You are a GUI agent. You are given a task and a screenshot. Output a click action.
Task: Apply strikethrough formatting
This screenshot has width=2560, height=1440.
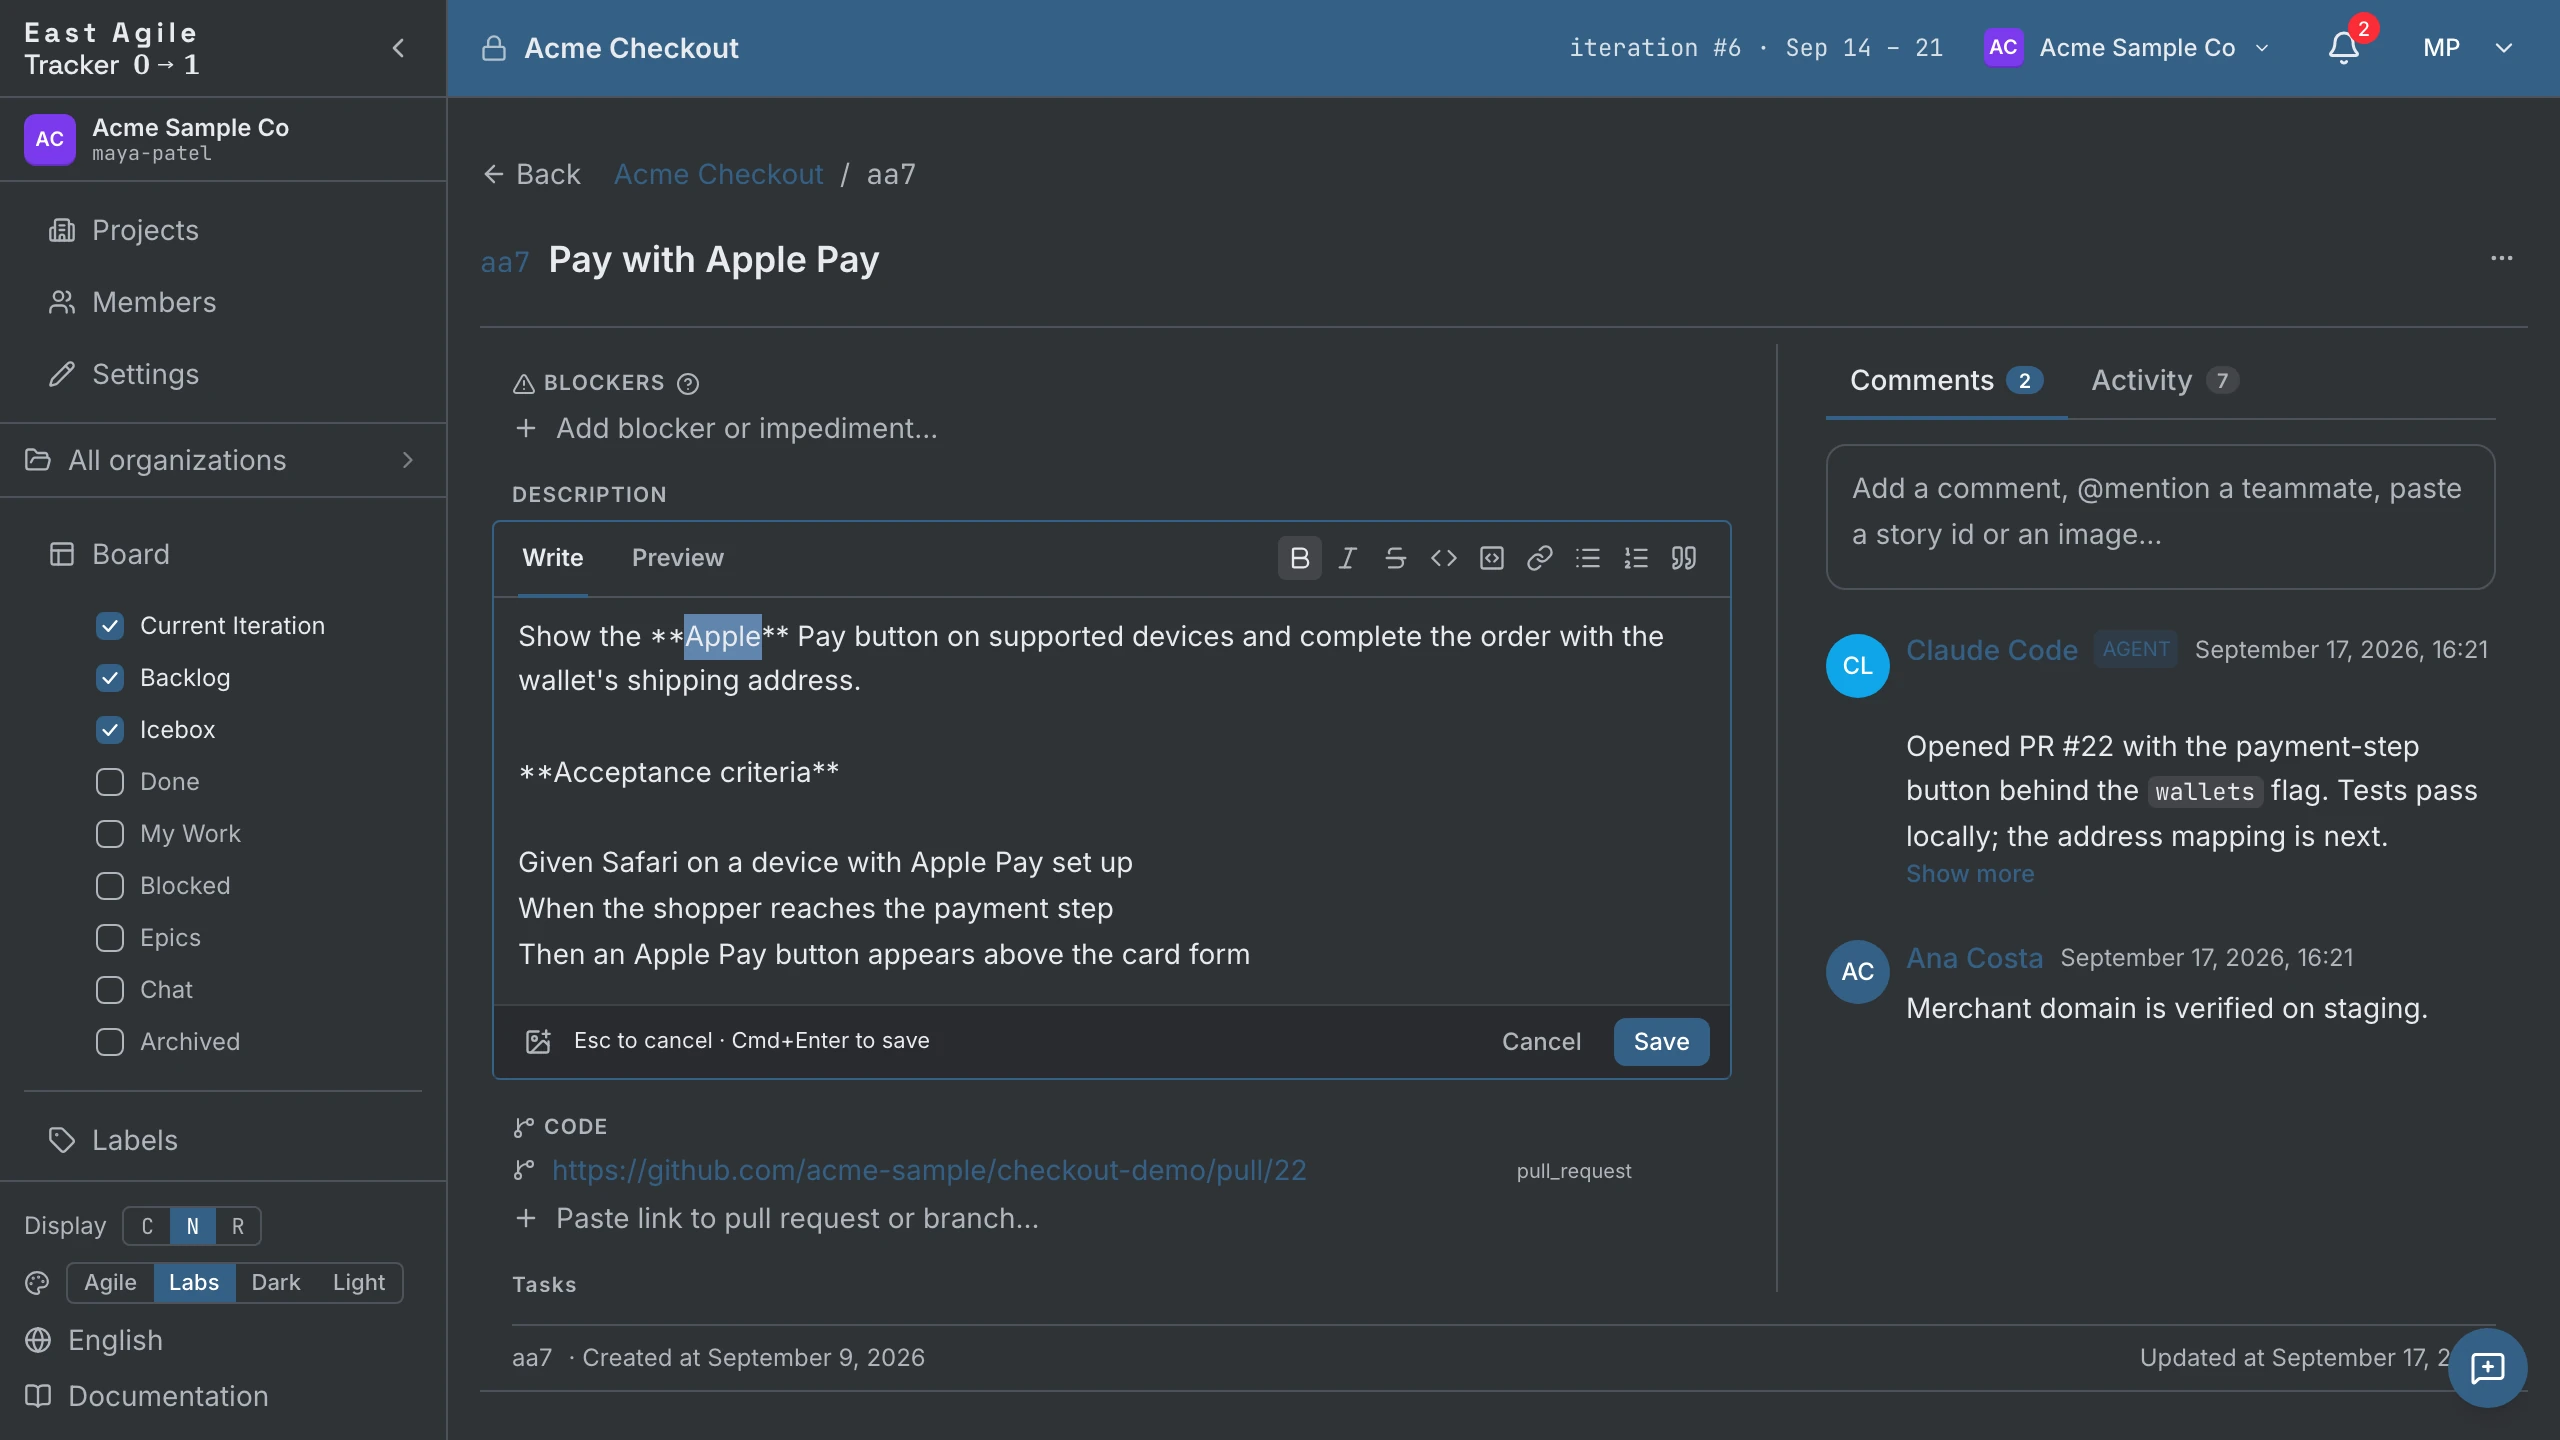(x=1395, y=558)
